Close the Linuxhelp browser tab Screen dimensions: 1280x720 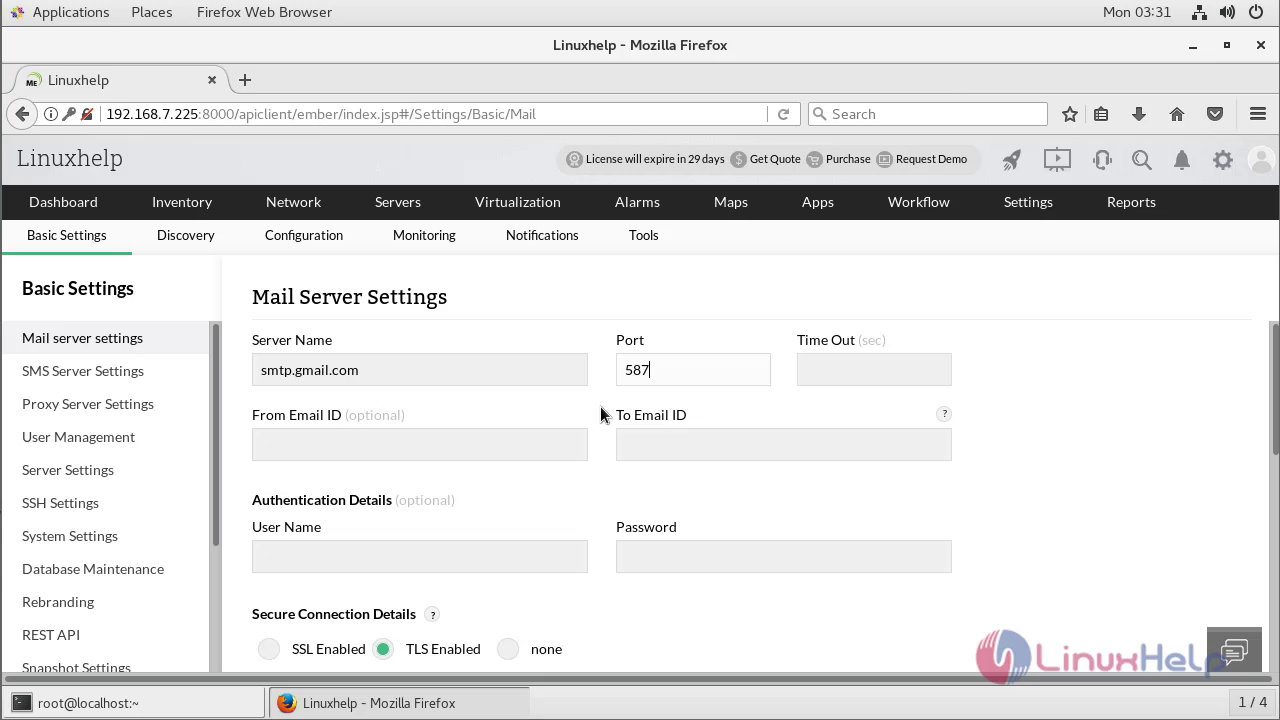[x=212, y=80]
